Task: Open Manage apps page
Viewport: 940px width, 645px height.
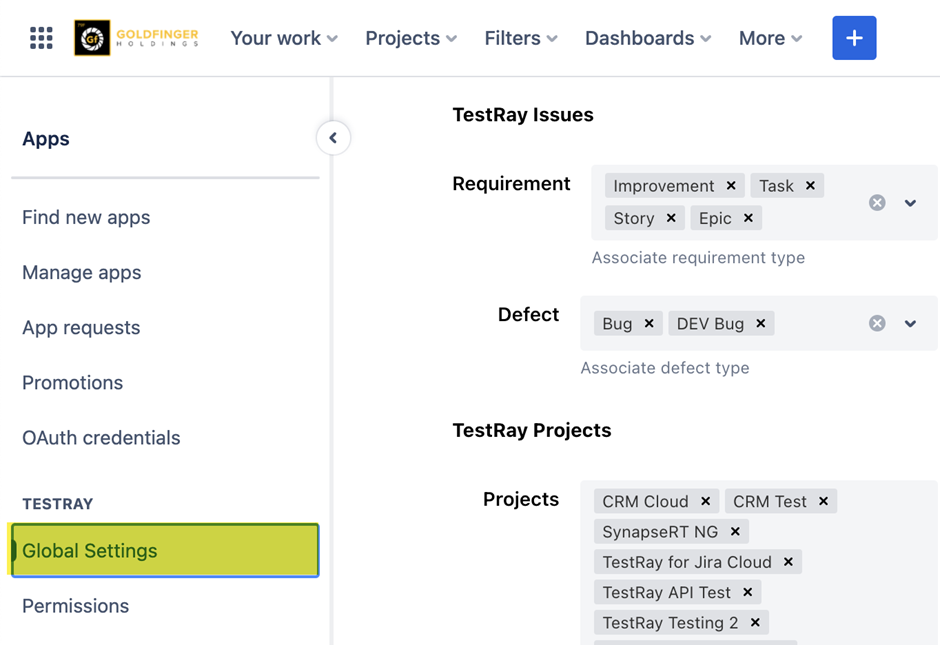Action: (82, 272)
